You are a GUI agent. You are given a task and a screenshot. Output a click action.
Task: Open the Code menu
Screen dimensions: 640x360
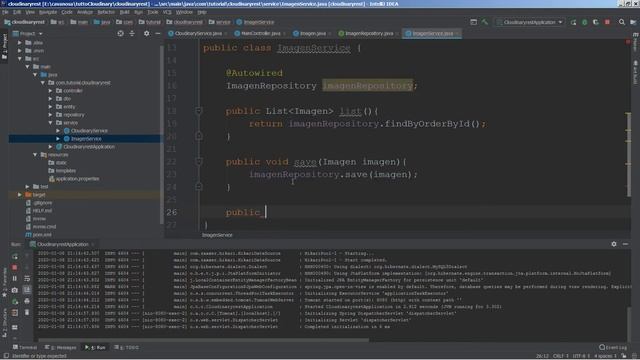click(67, 12)
